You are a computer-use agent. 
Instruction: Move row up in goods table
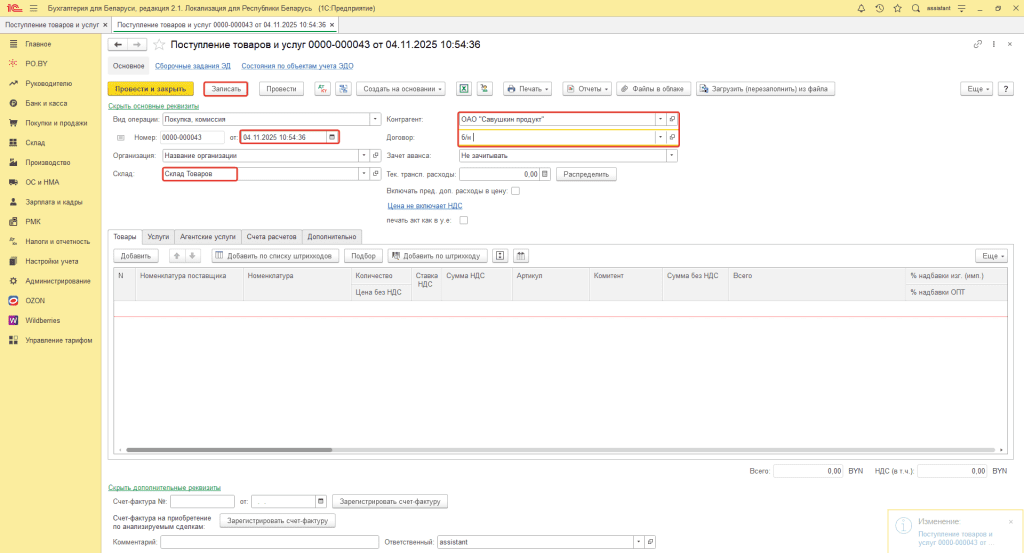pos(176,256)
